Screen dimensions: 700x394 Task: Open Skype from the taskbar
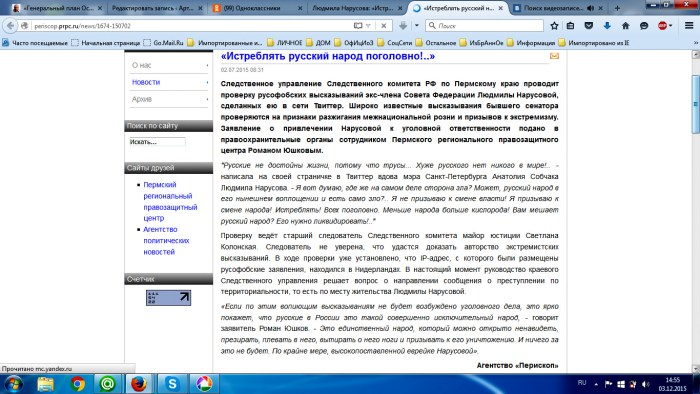point(172,384)
